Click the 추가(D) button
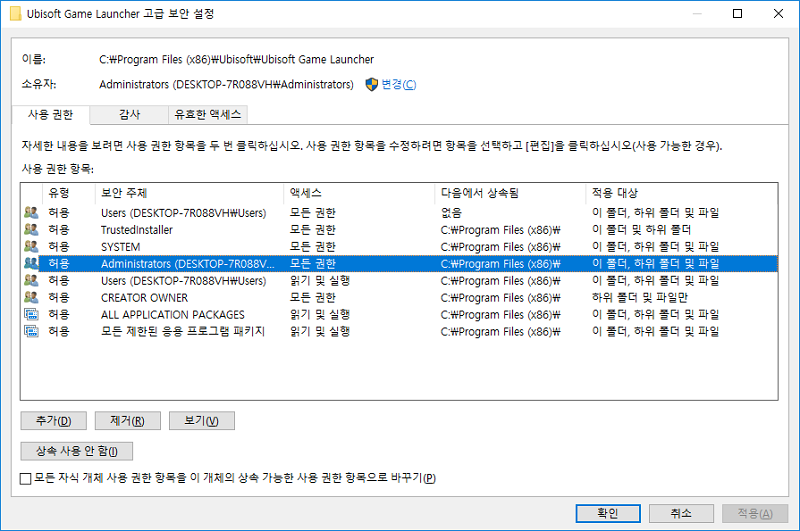 tap(54, 421)
